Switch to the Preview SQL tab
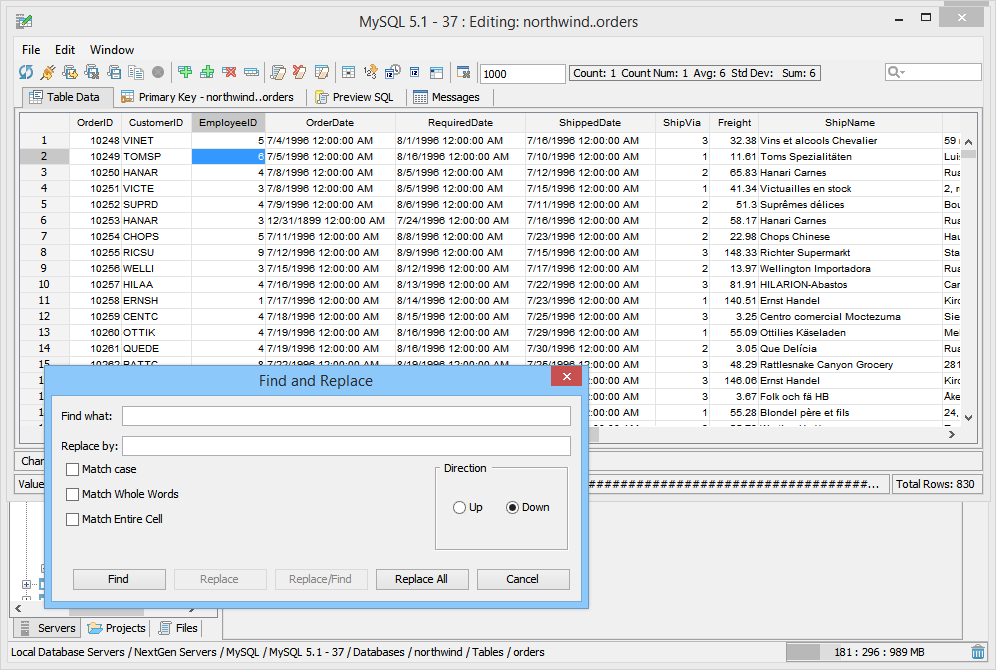 354,97
